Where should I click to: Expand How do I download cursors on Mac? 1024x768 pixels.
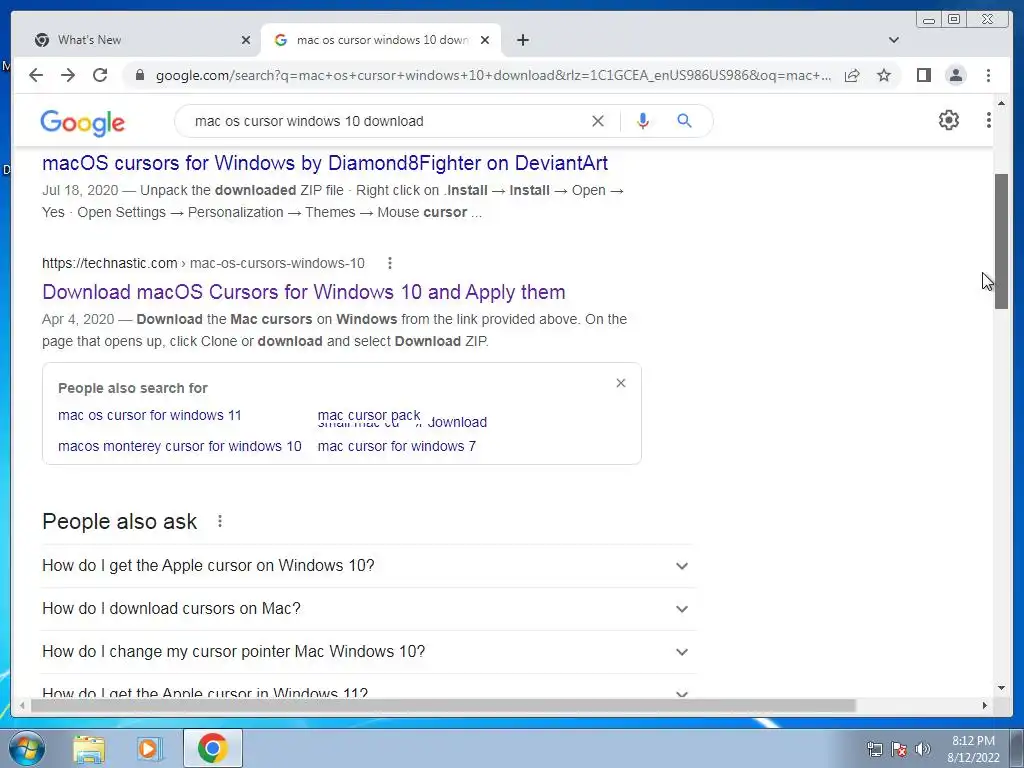point(367,609)
